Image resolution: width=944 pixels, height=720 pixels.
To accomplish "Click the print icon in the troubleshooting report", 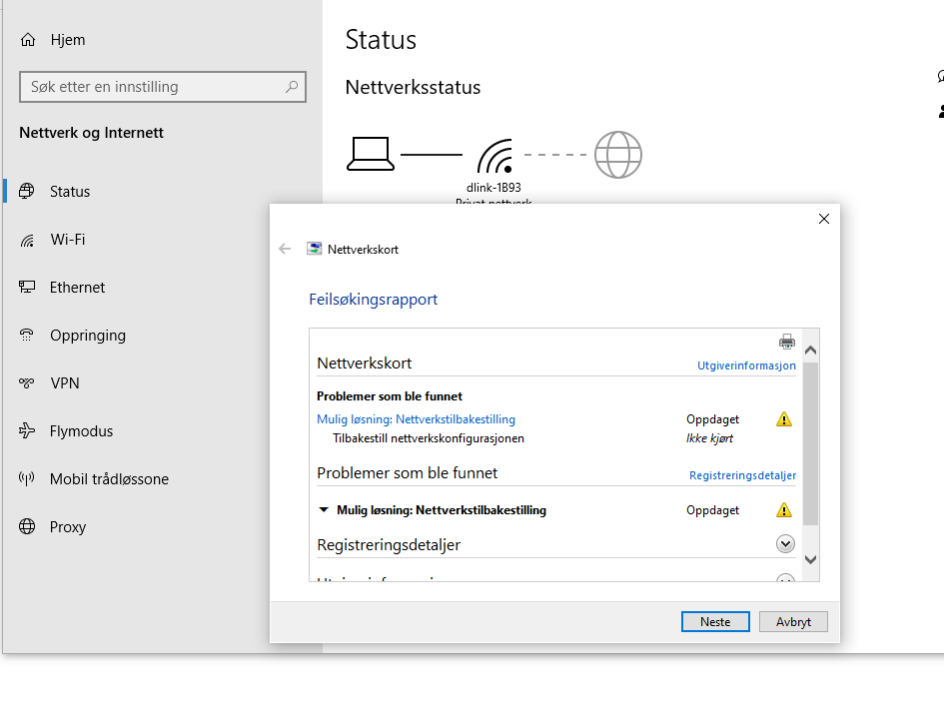I will click(x=787, y=340).
